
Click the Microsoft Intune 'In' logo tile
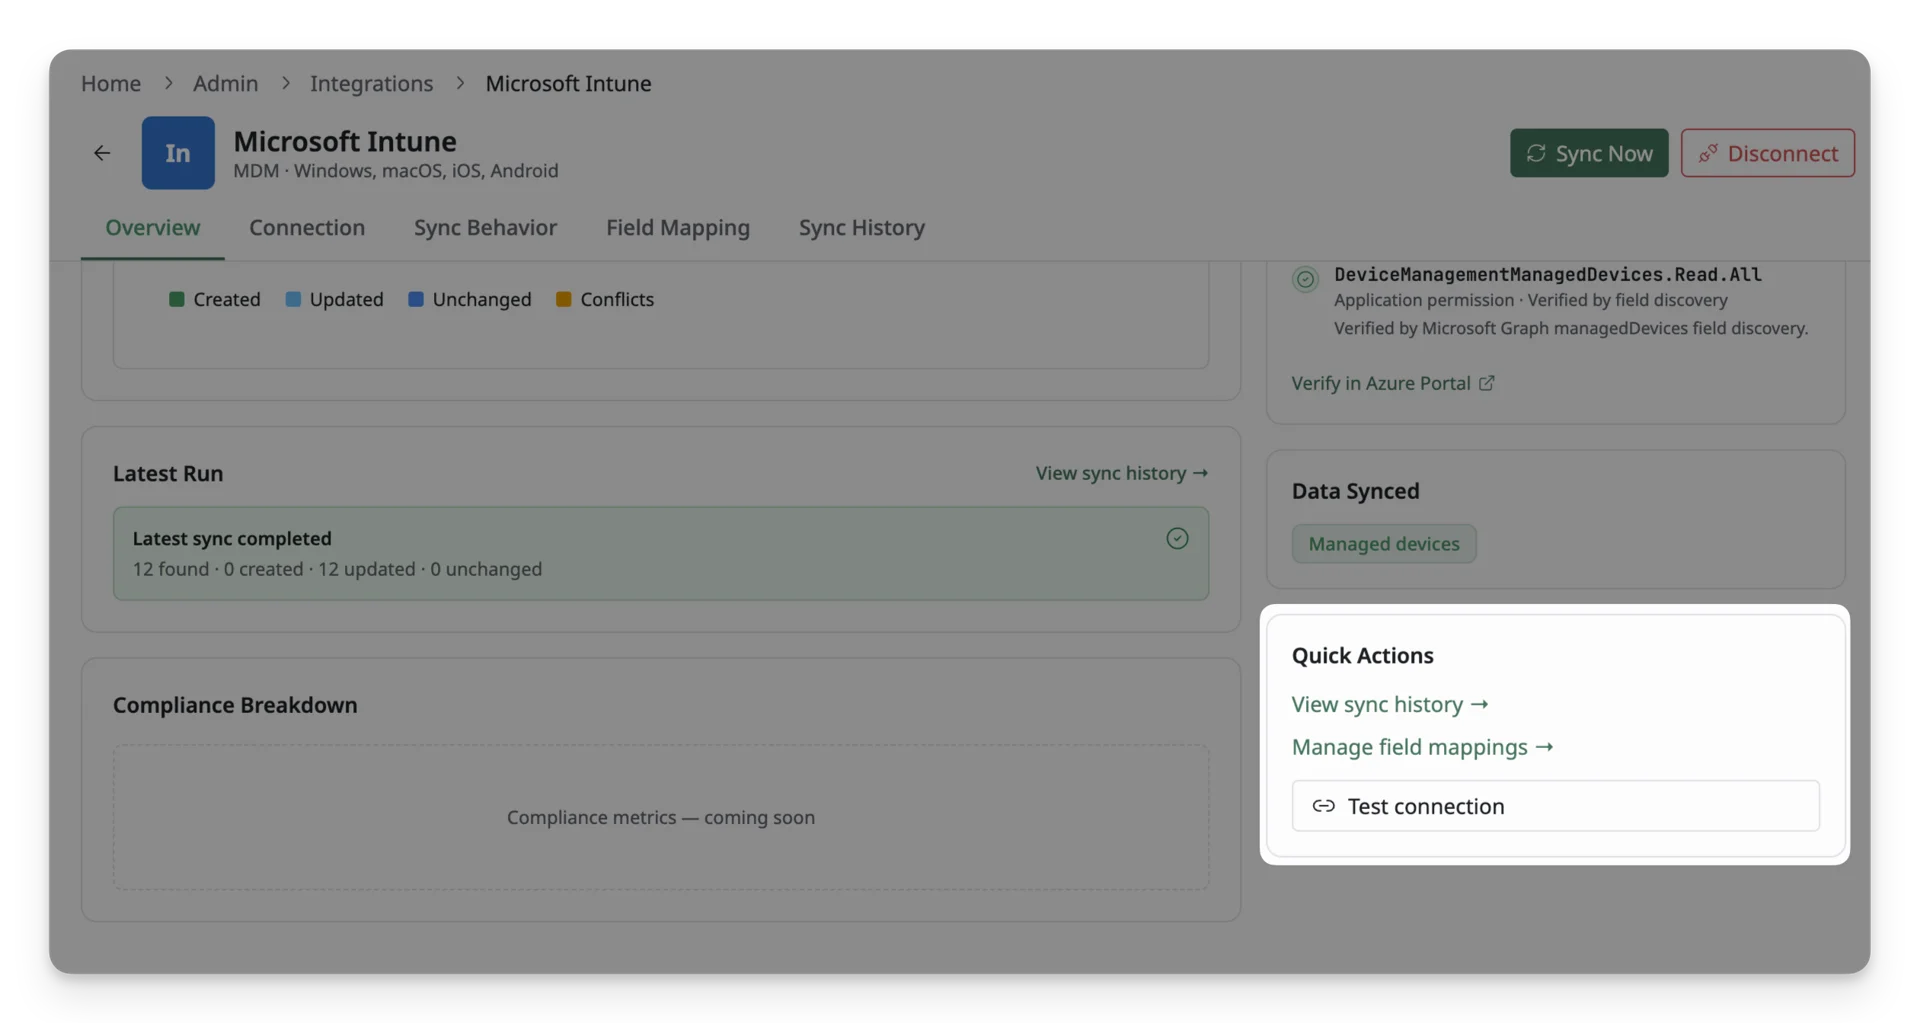tap(178, 153)
